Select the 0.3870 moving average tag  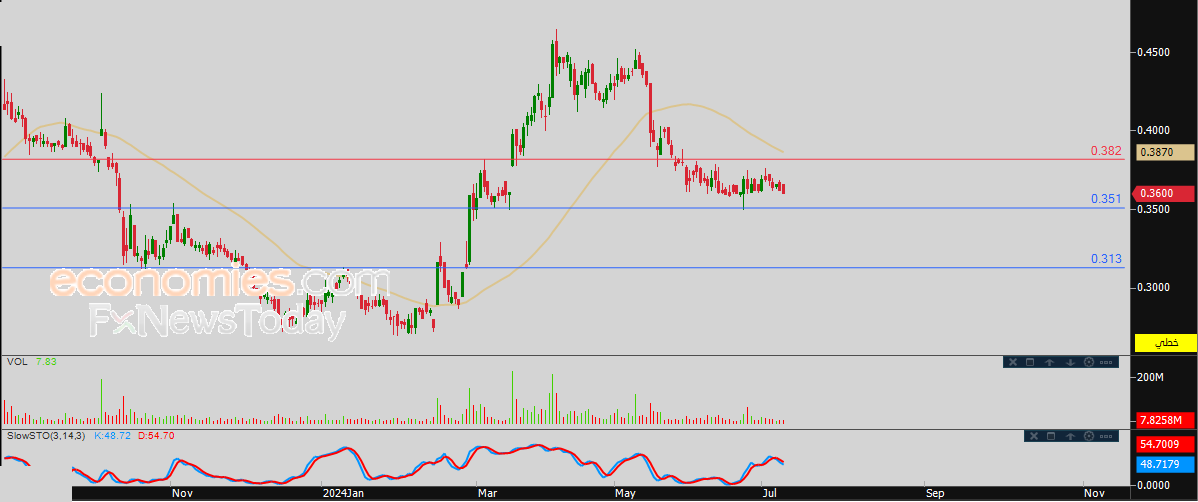1166,152
